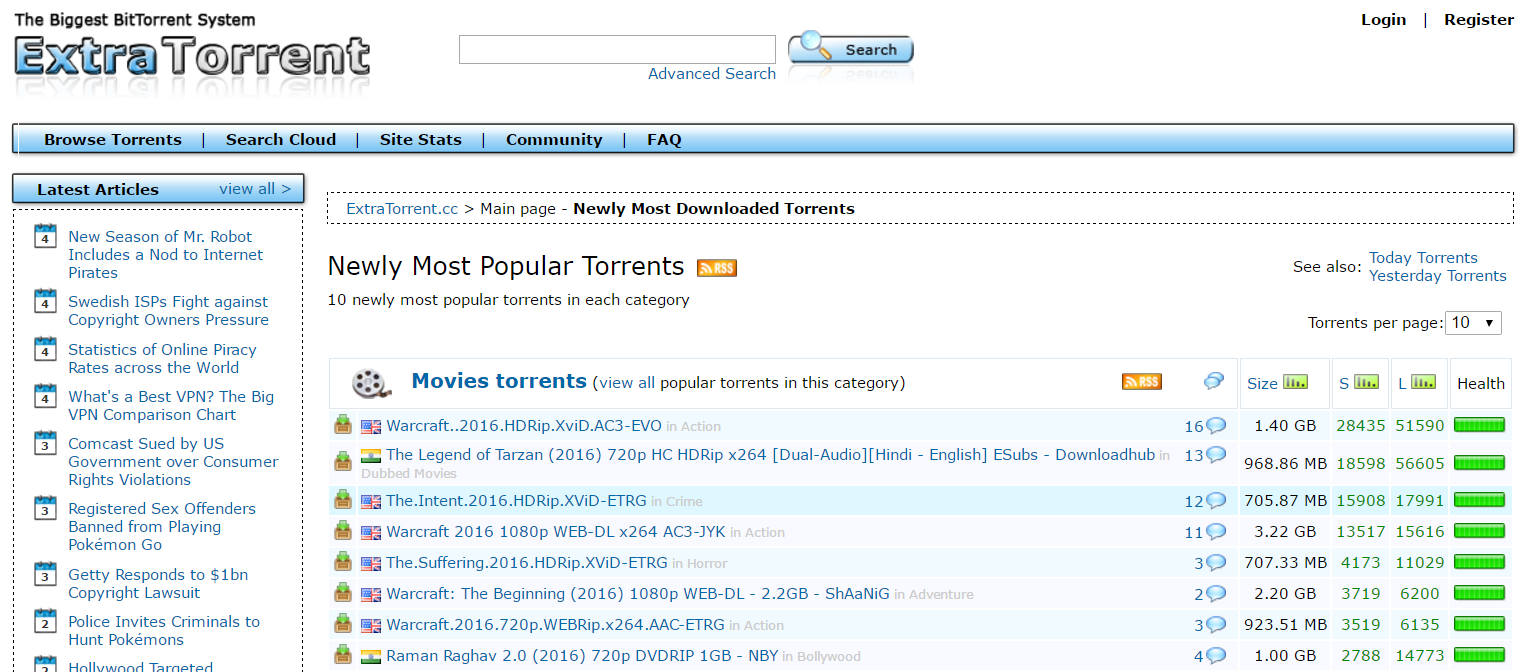
Task: Click the film reel Movies category icon
Action: 371,383
